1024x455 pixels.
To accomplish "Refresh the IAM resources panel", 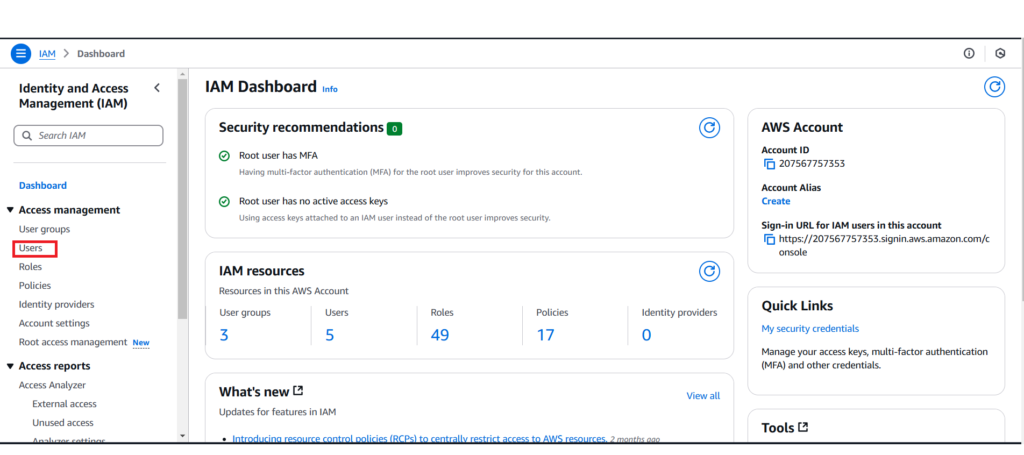I will click(x=708, y=271).
